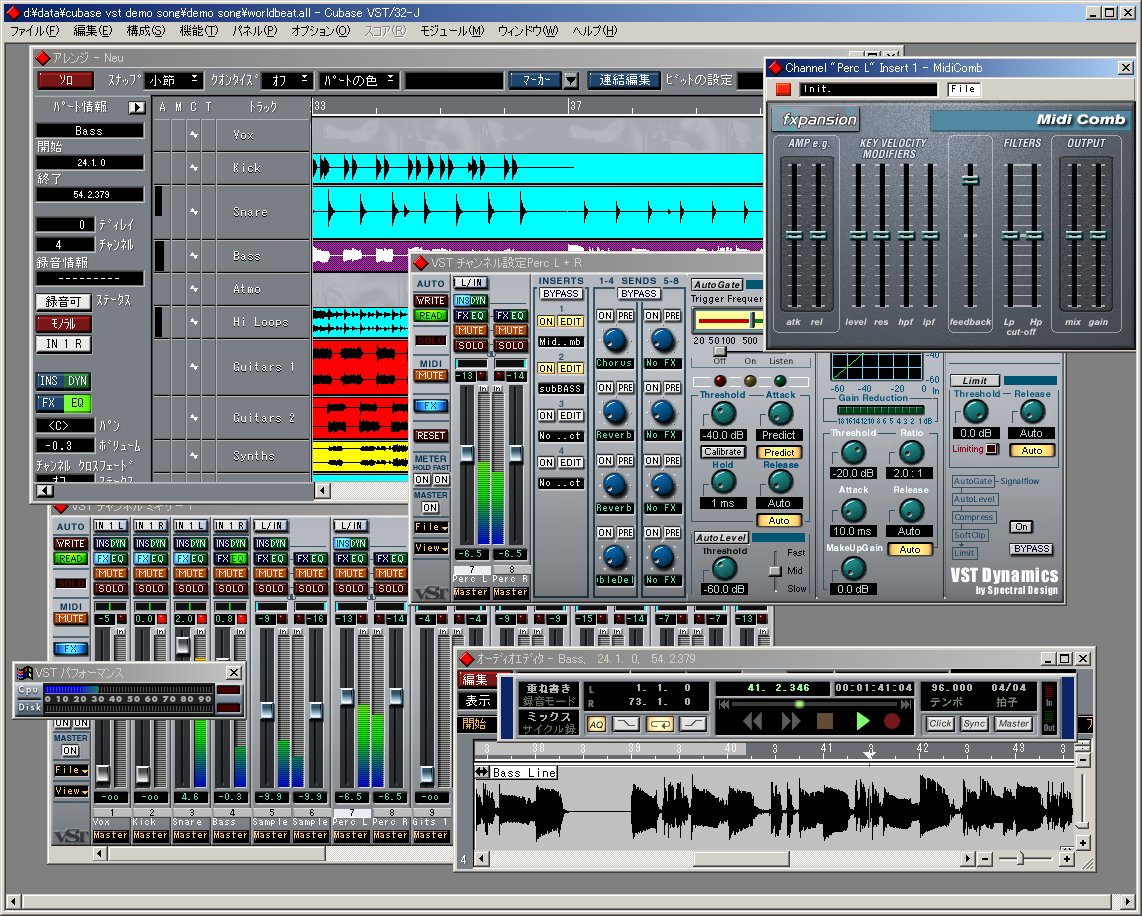Screen dimensions: 1142x916
Task: Enable the punch-in button in the transport bar
Action: point(626,724)
